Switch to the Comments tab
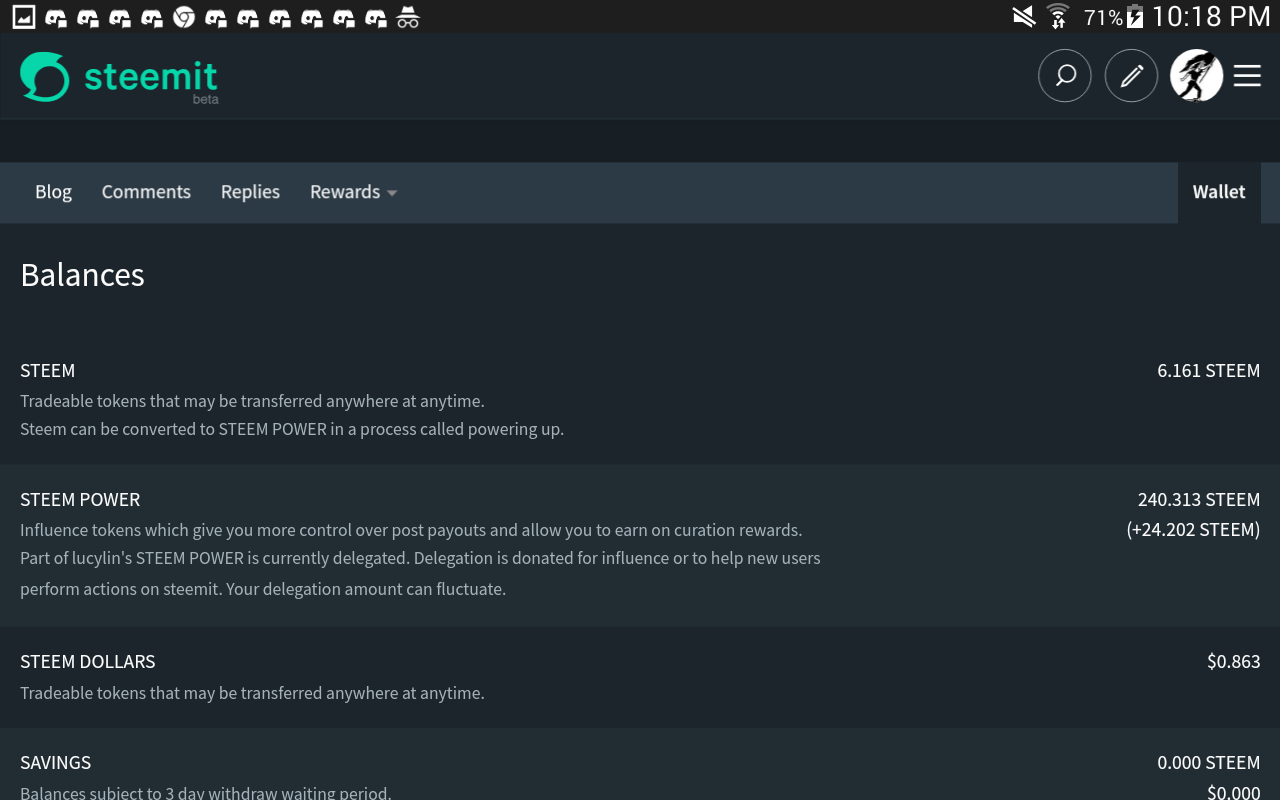 pos(146,192)
